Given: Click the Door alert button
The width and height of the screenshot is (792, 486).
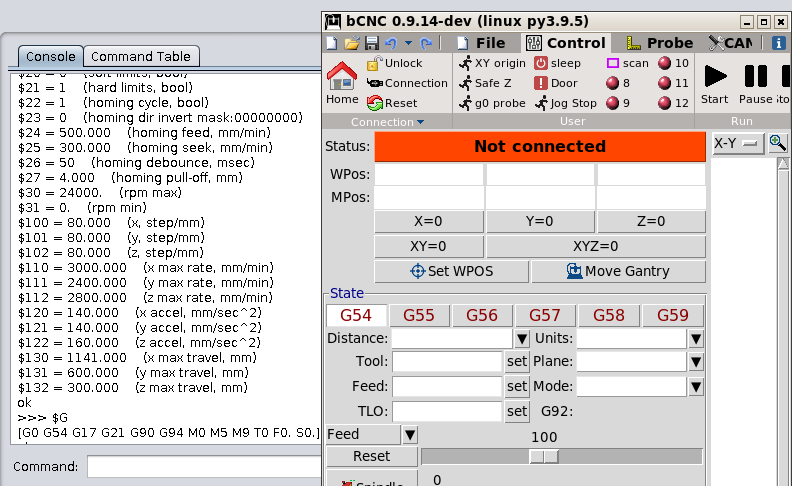Looking at the screenshot, I should tap(556, 83).
